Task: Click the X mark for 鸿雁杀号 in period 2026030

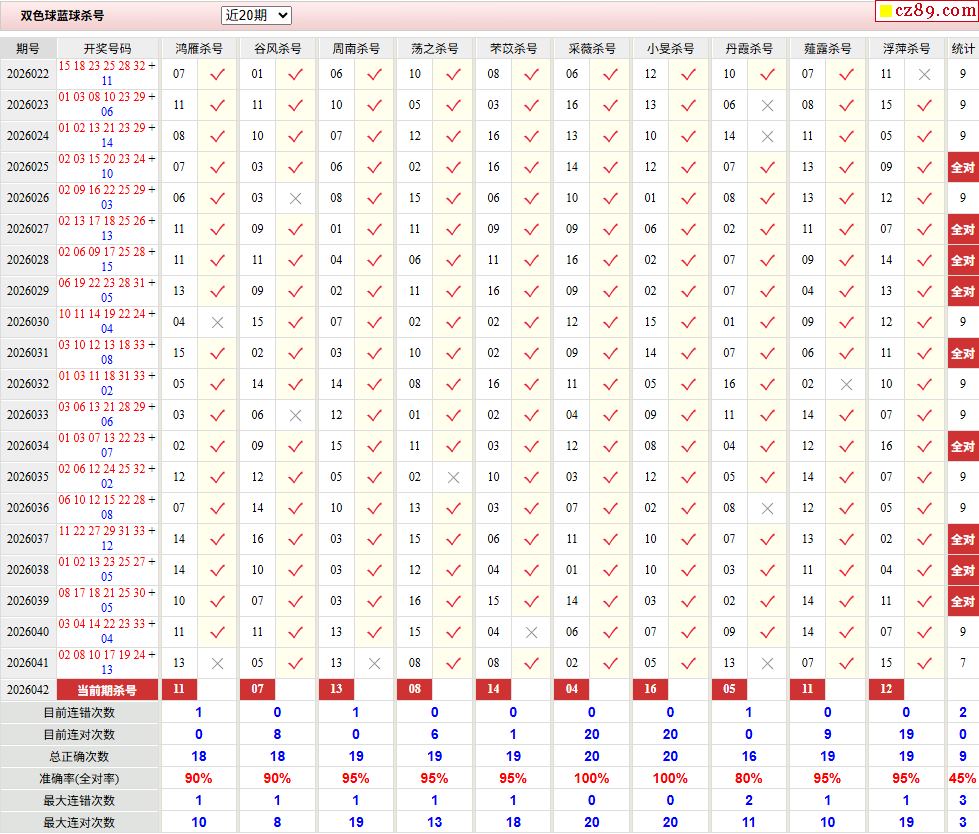Action: pos(217,322)
